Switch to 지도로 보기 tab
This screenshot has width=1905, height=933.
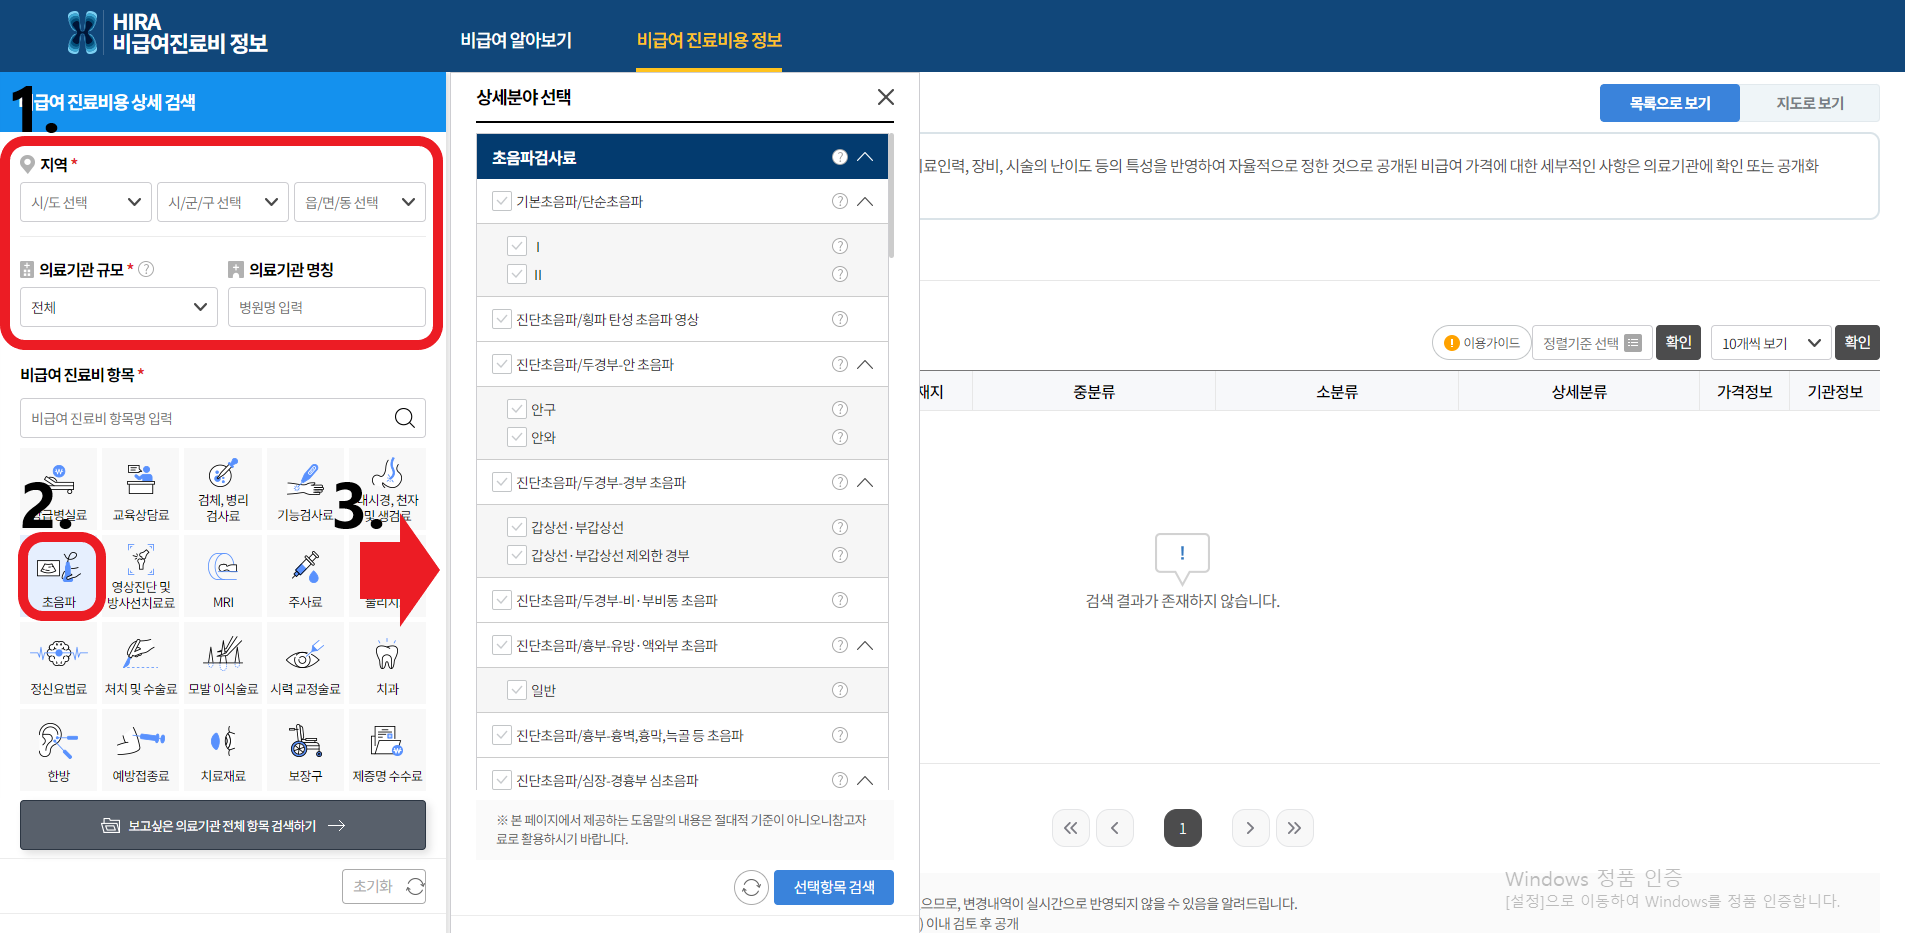click(x=1810, y=103)
